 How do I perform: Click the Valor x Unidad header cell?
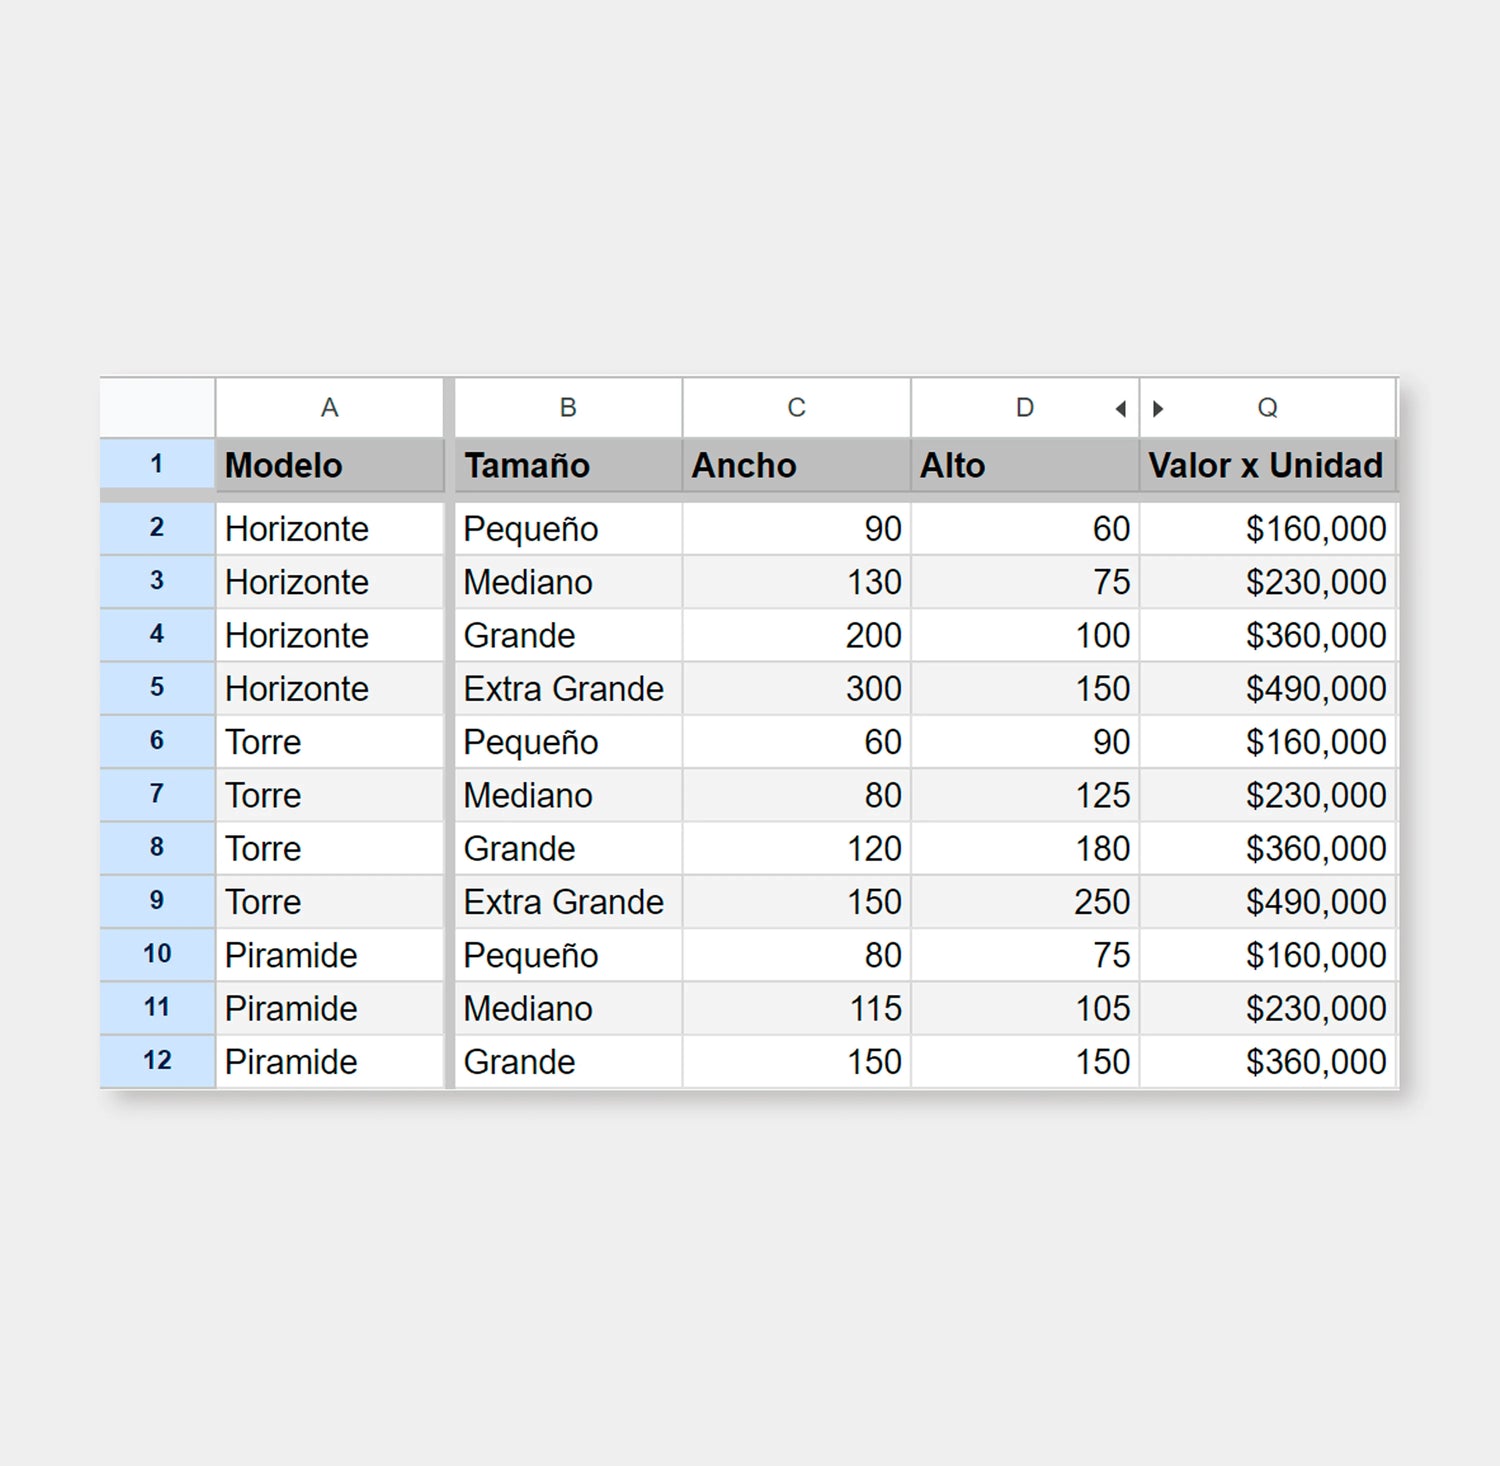[x=1266, y=466]
